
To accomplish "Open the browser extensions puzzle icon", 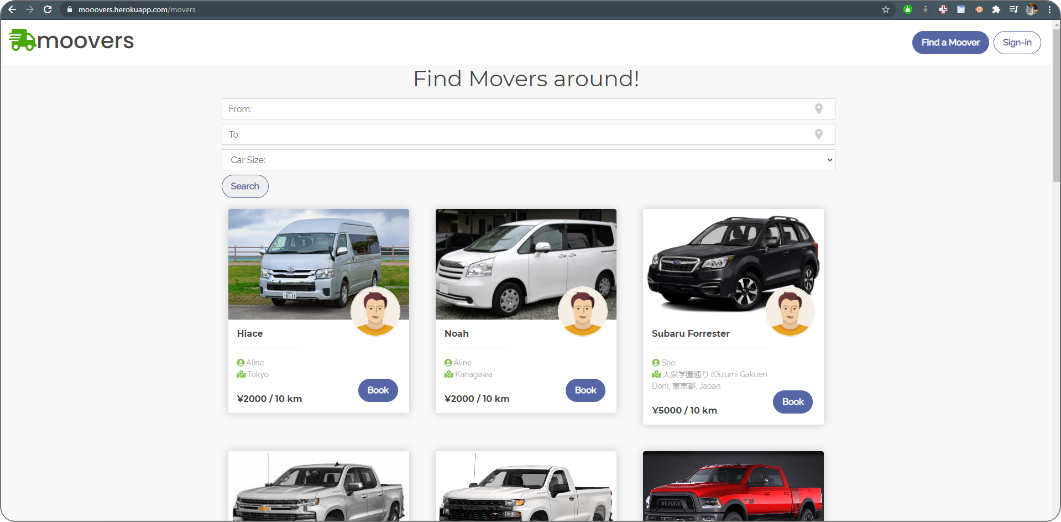I will point(996,9).
